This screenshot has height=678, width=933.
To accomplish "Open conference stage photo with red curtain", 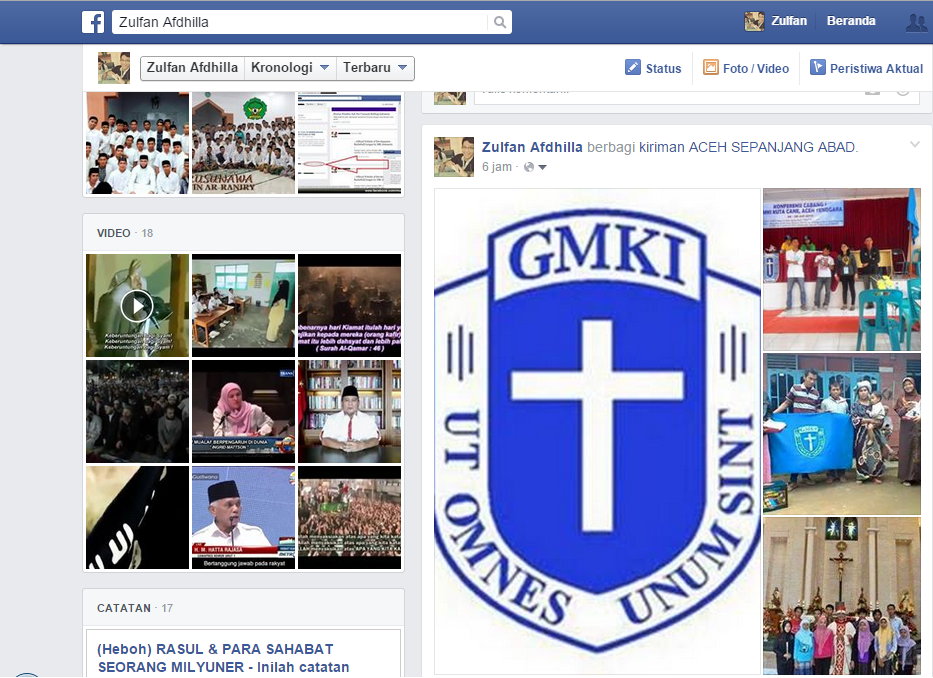I will point(842,269).
